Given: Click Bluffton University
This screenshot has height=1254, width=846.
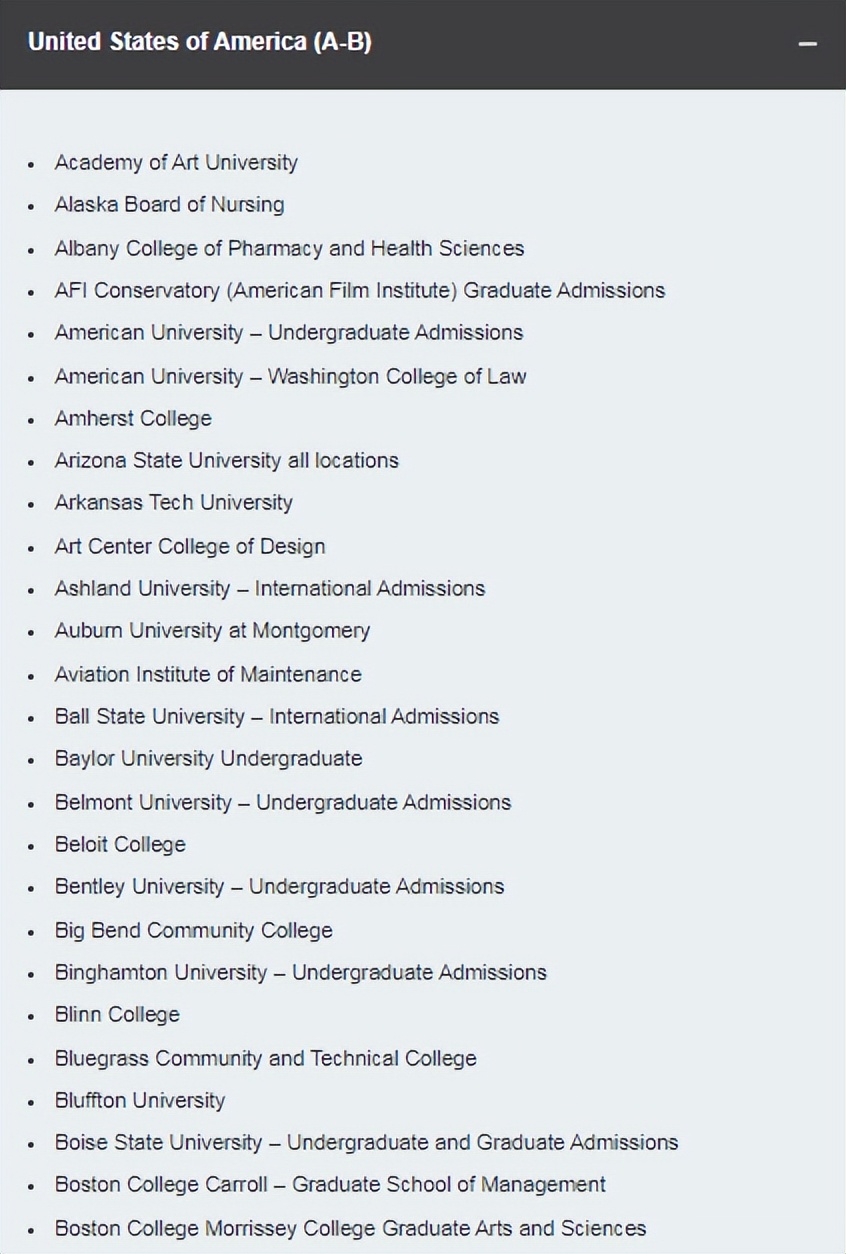Looking at the screenshot, I should coord(140,1100).
